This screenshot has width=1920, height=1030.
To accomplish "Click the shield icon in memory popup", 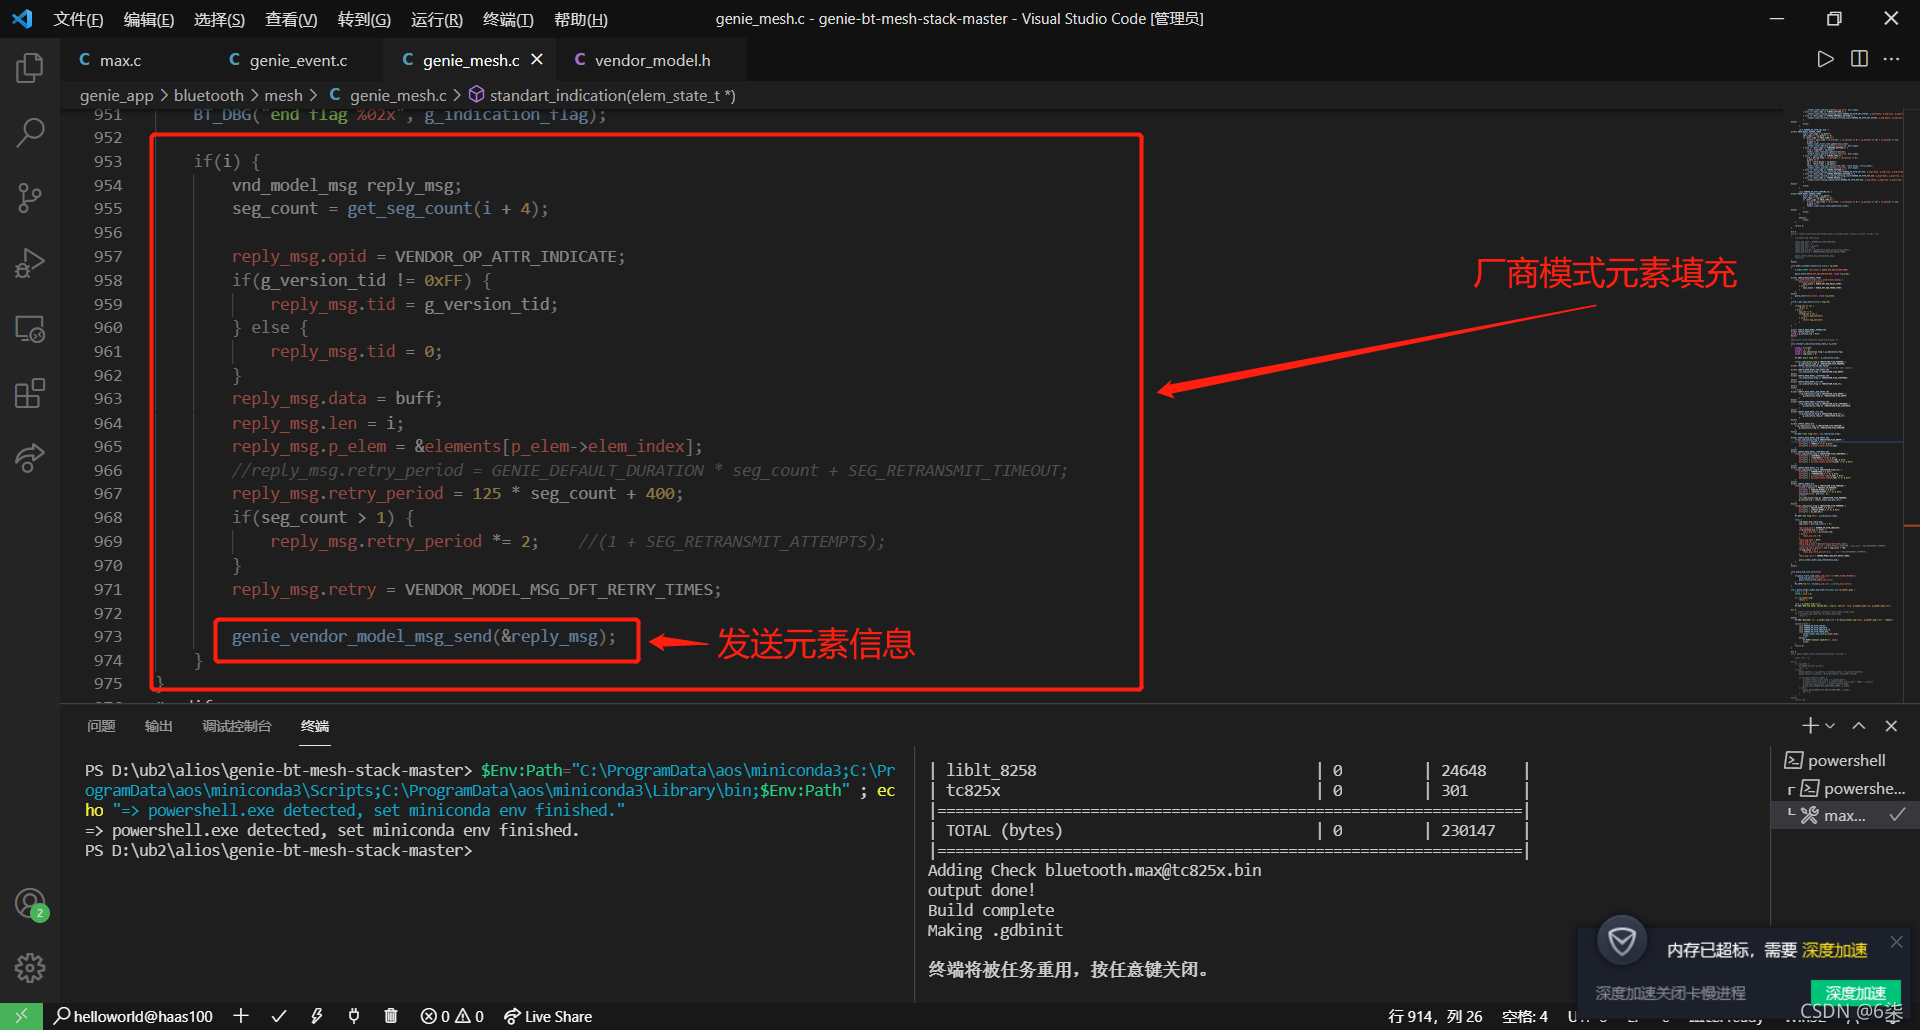I will pos(1622,941).
